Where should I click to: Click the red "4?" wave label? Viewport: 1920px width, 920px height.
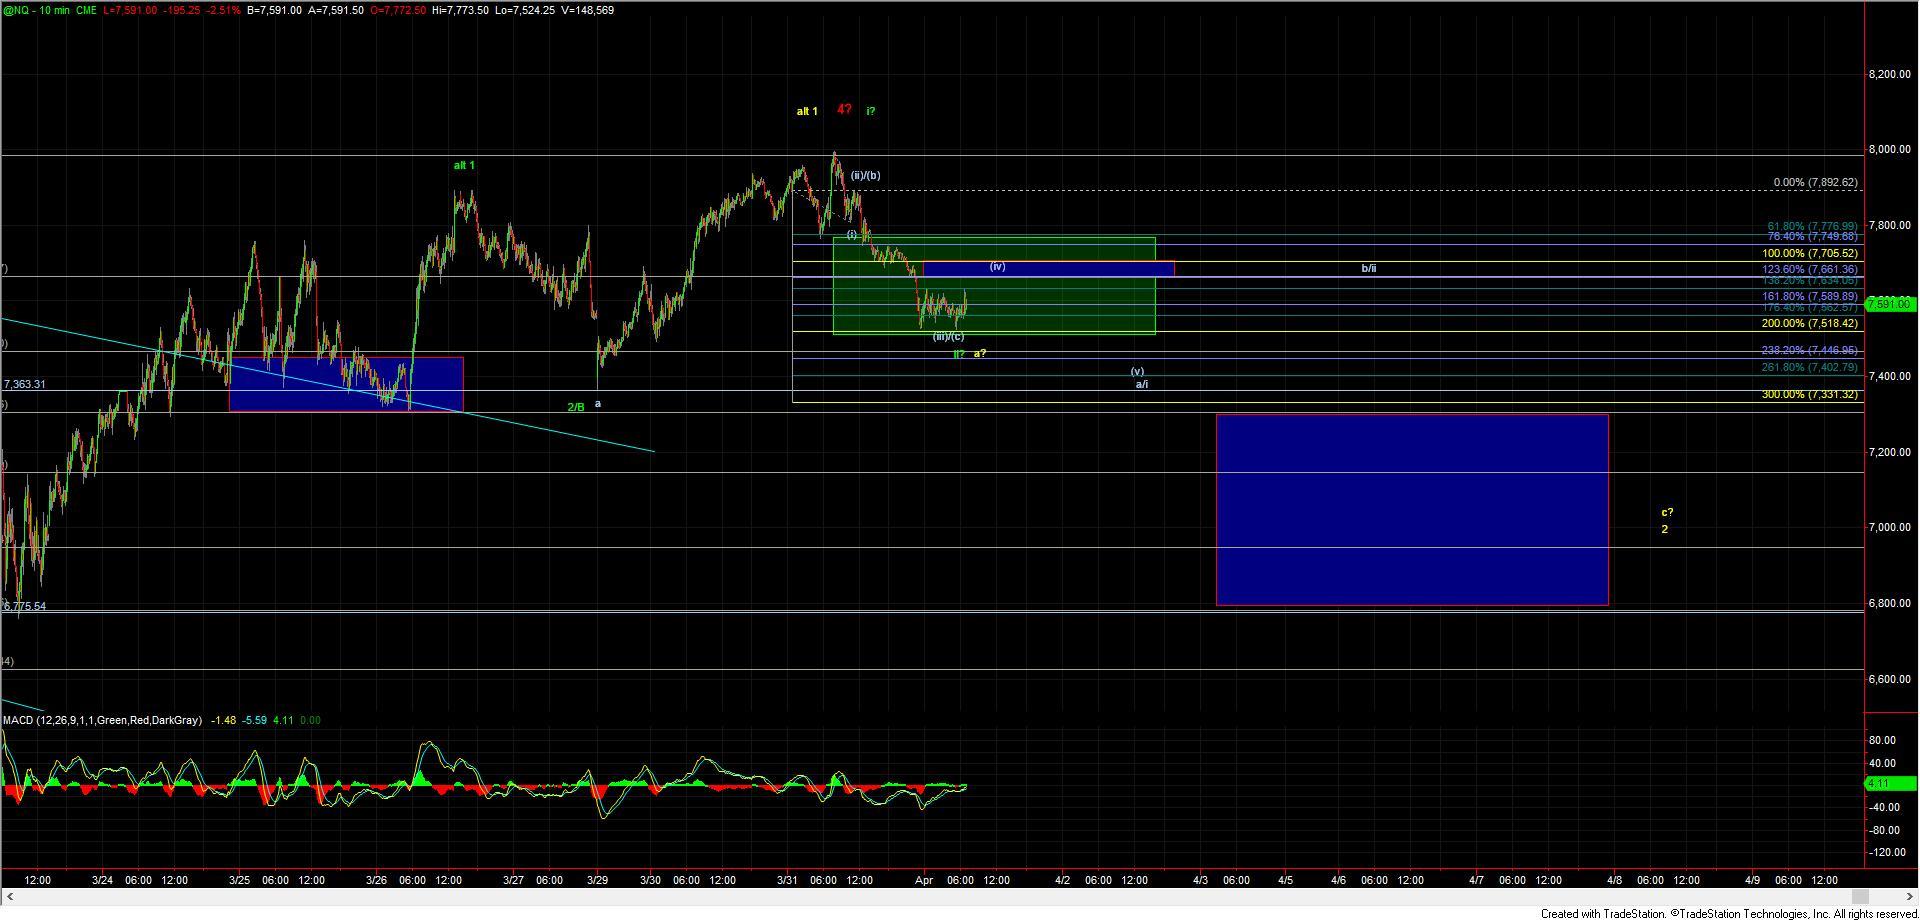[x=844, y=110]
